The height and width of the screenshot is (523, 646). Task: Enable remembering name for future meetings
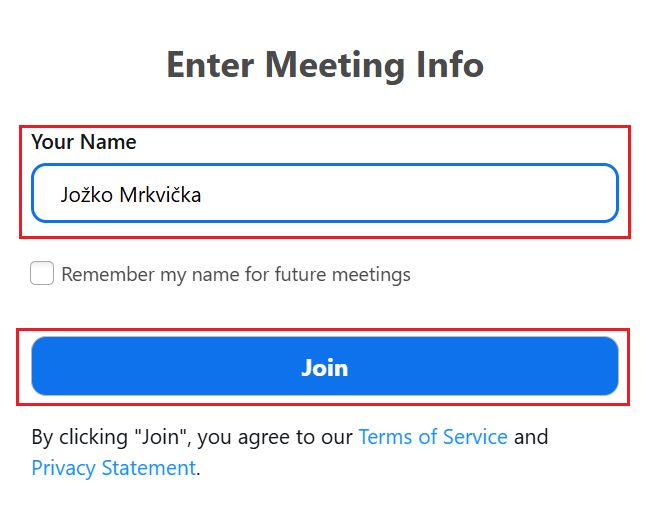point(42,273)
